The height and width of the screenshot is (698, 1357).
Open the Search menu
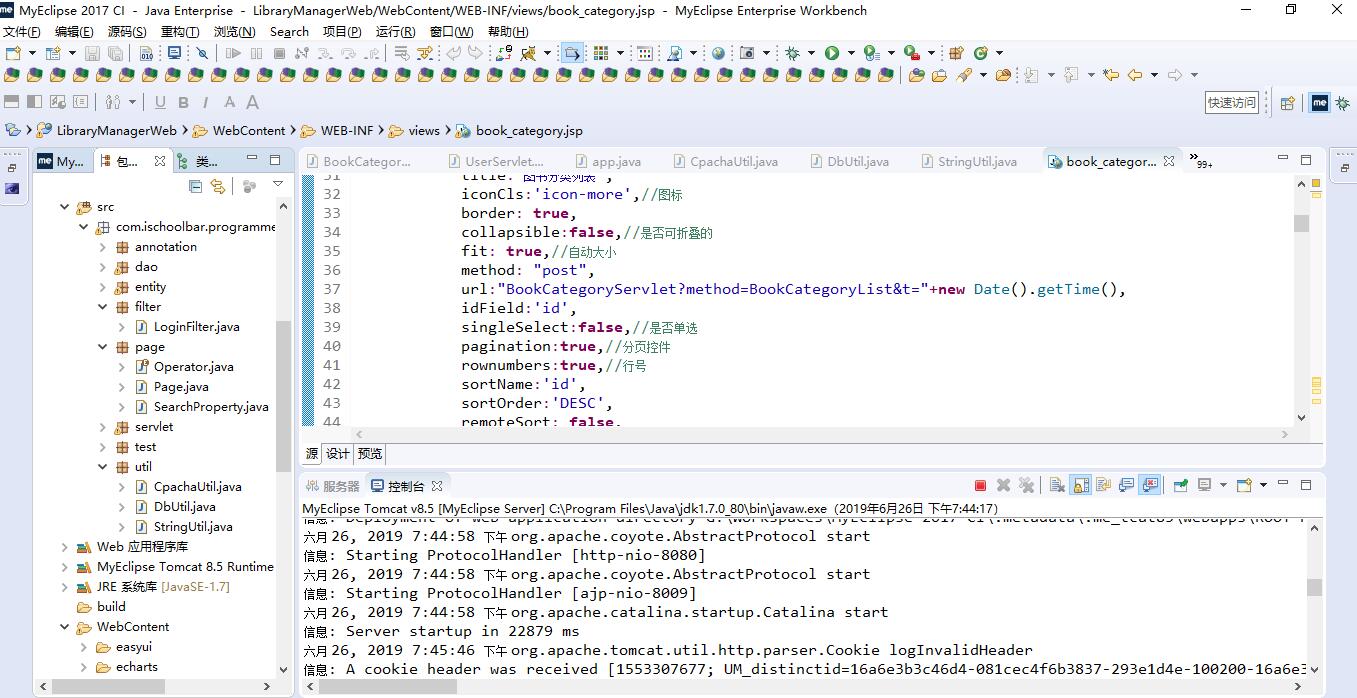(x=289, y=31)
